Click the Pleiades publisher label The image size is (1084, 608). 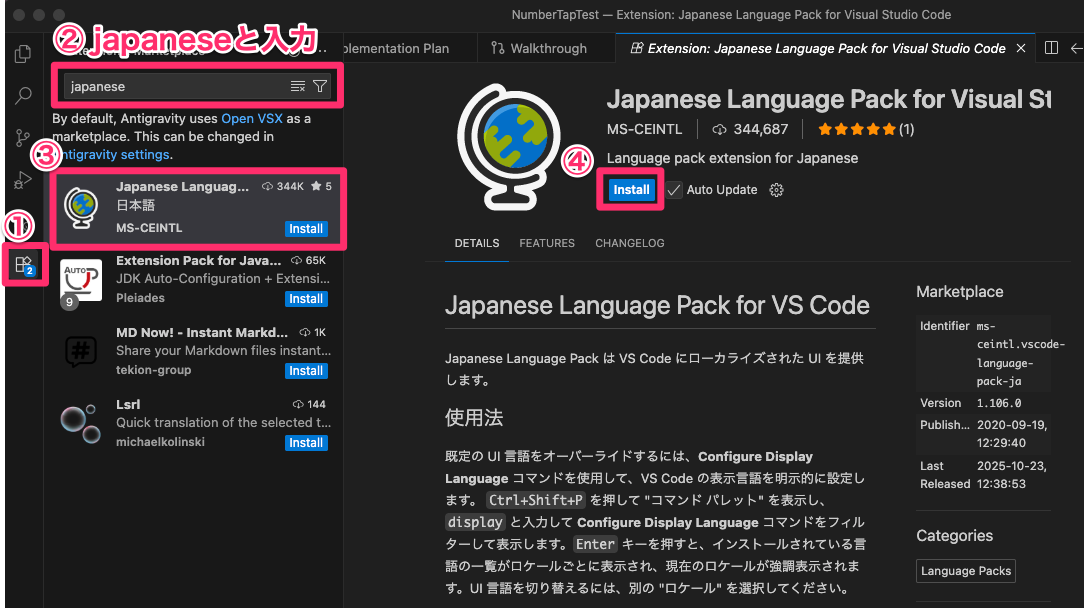click(140, 298)
